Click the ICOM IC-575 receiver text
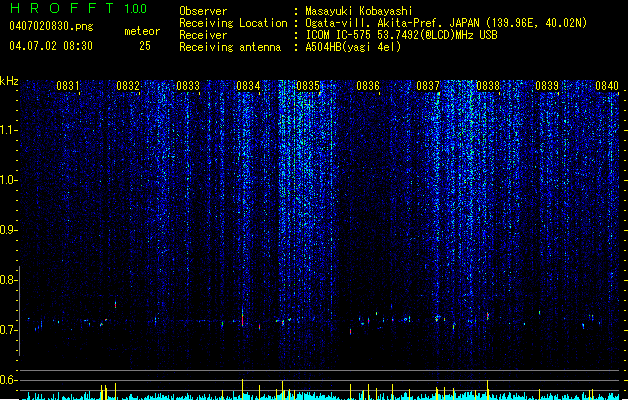 click(401, 35)
